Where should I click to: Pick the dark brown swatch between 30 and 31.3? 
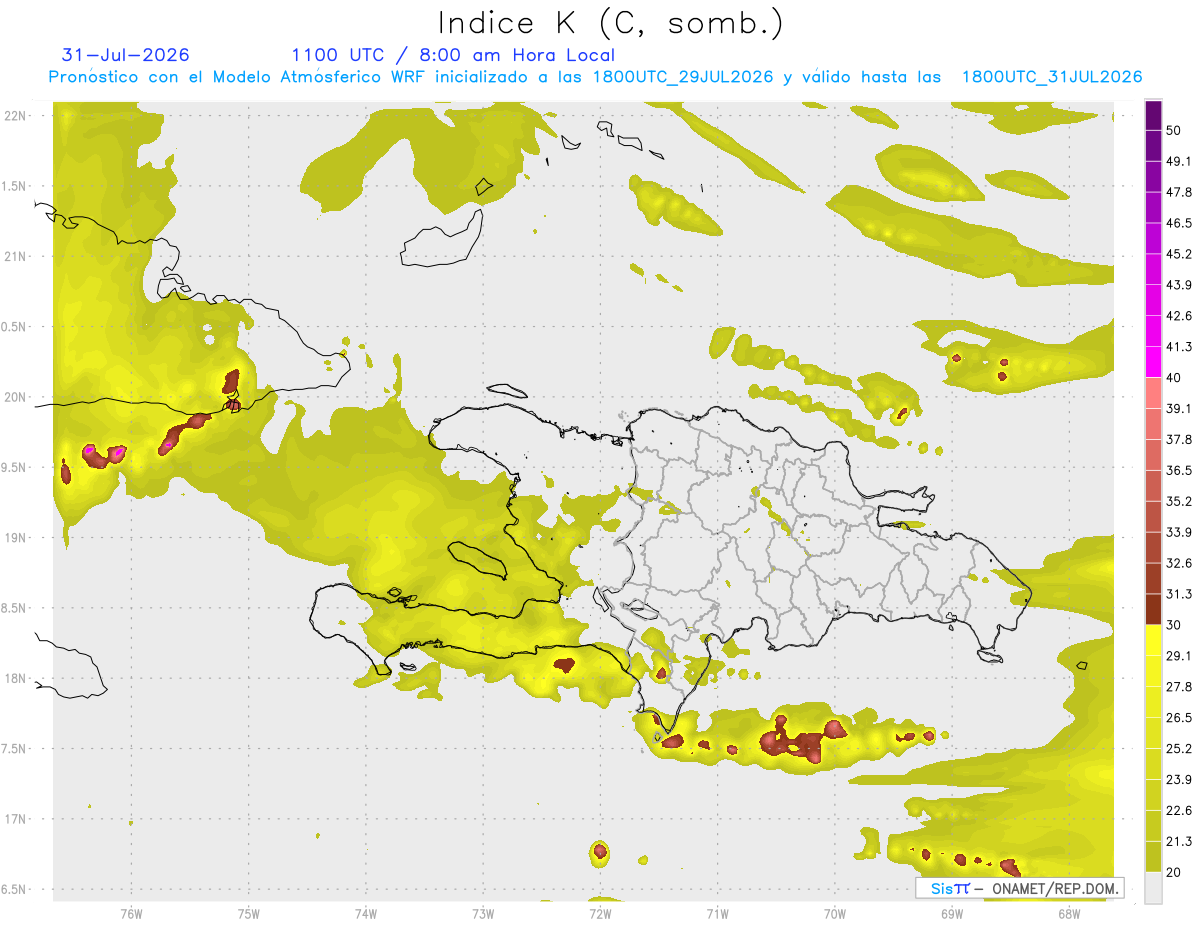pyautogui.click(x=1153, y=610)
